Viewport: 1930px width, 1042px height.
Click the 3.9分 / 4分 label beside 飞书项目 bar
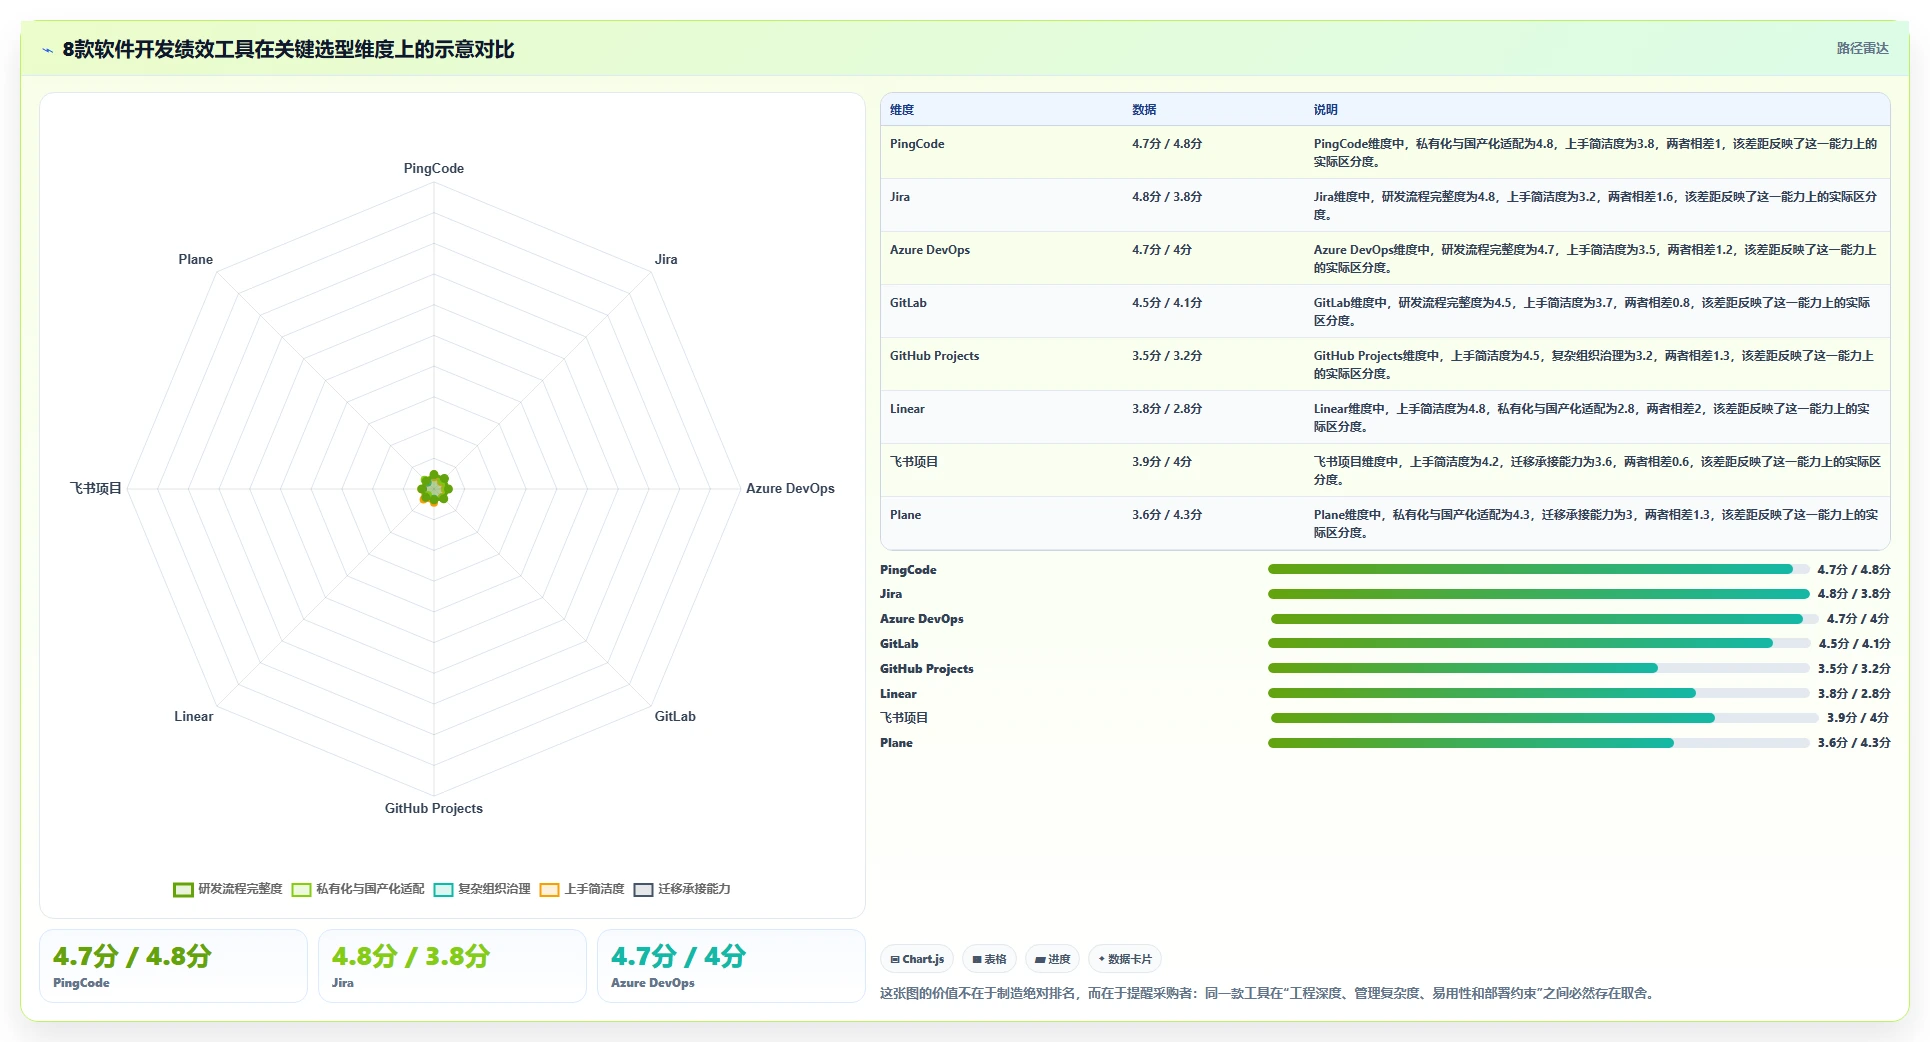[x=1858, y=718]
